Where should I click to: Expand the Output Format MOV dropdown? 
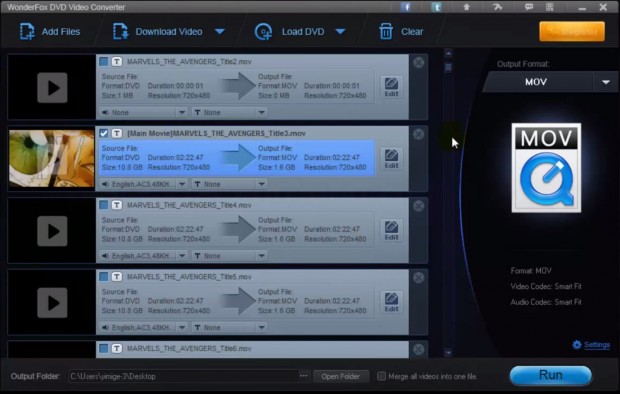click(606, 82)
